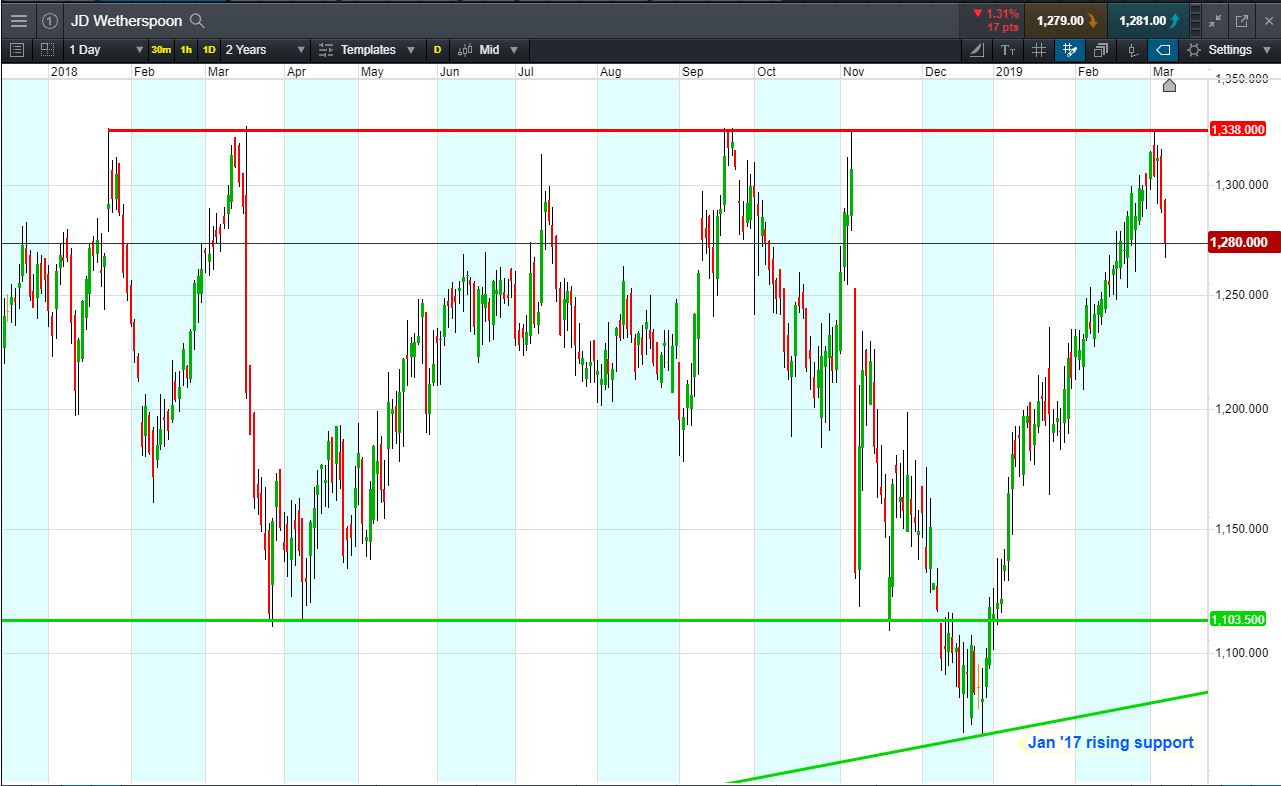Click the 1.31% price change indicator

click(995, 14)
